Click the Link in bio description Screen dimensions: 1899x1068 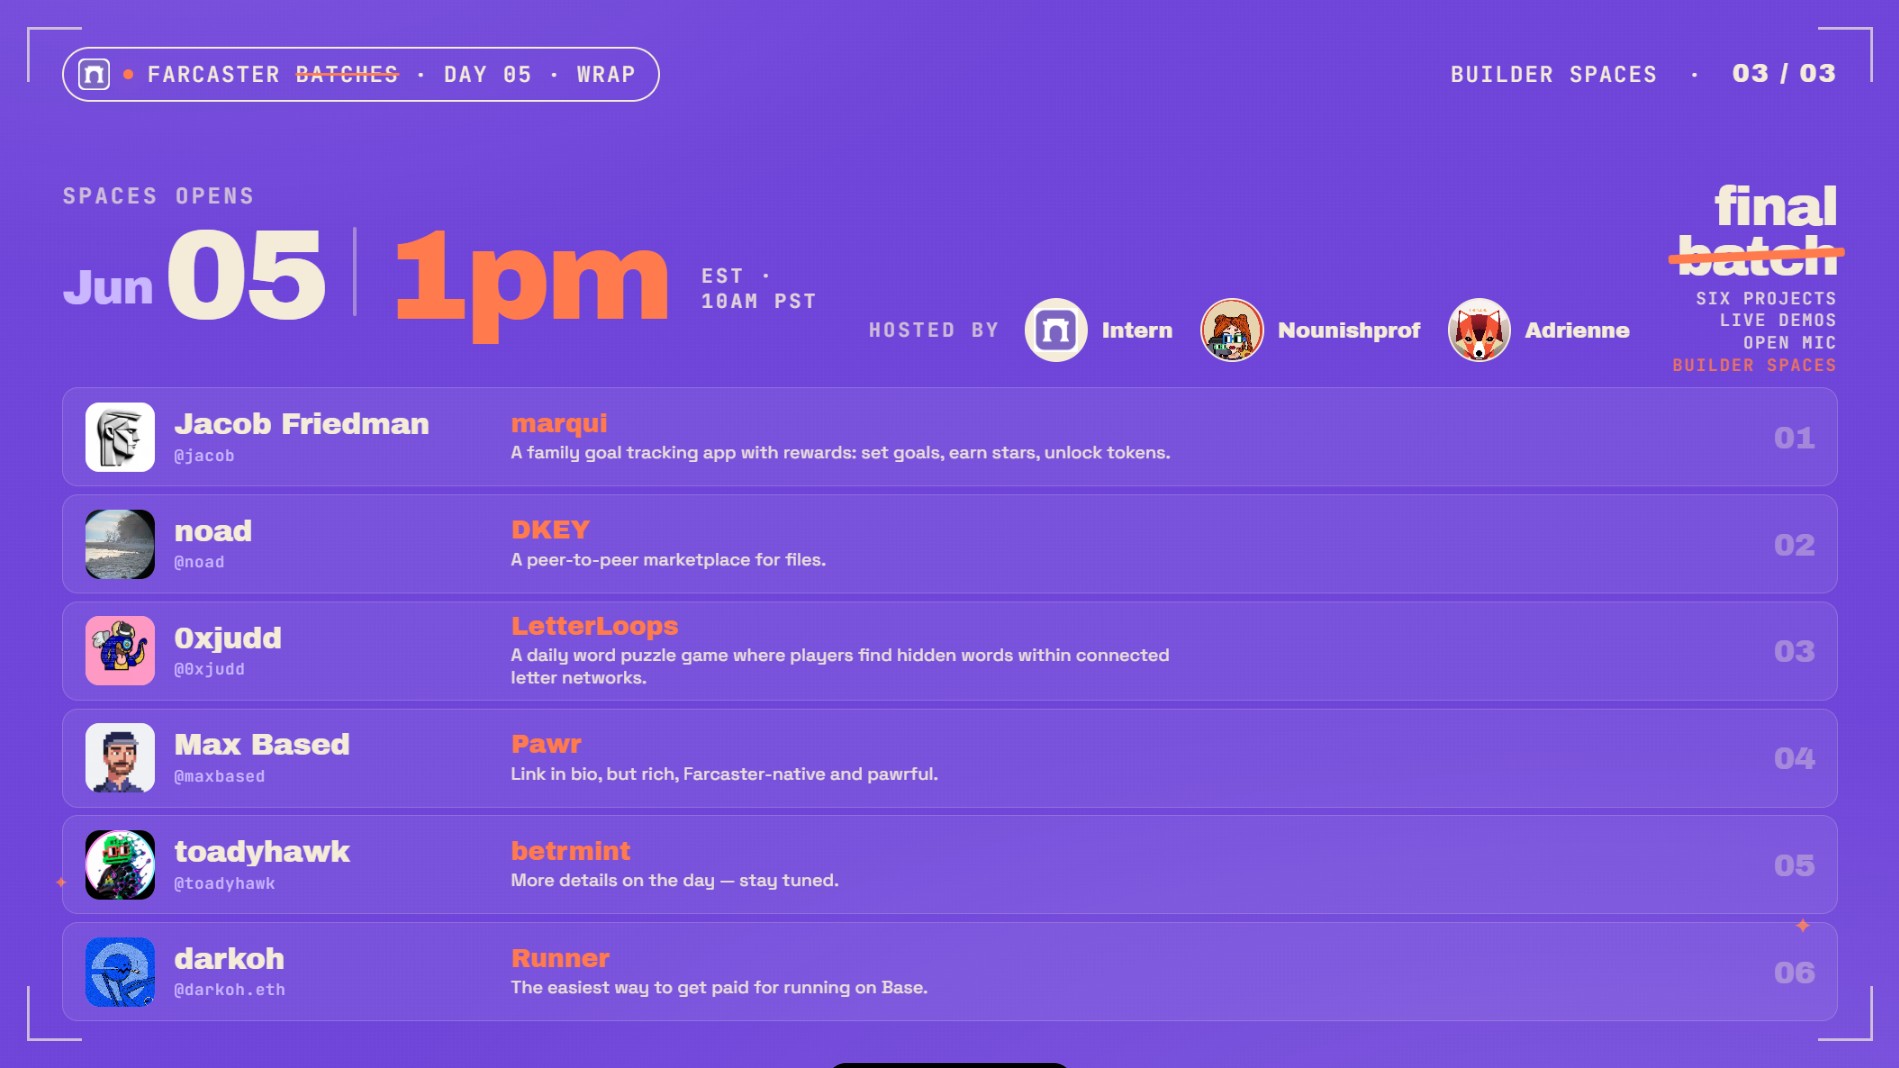[724, 774]
